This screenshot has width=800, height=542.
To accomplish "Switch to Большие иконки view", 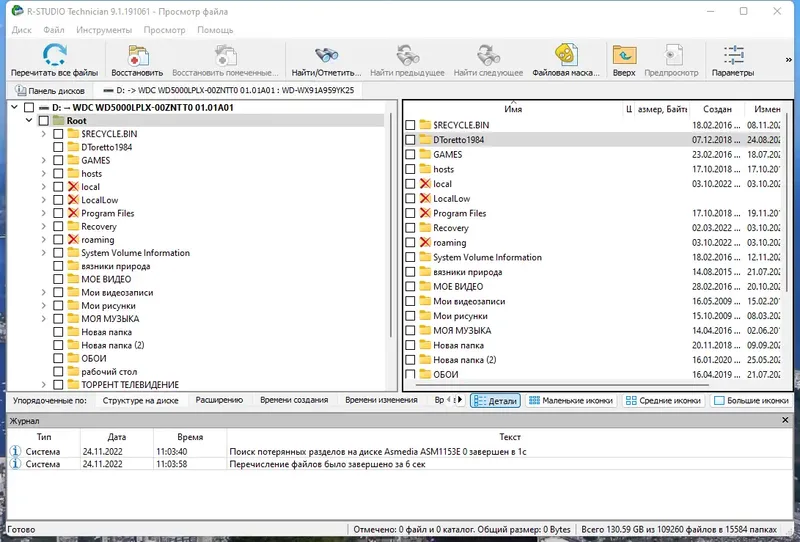I will [751, 401].
